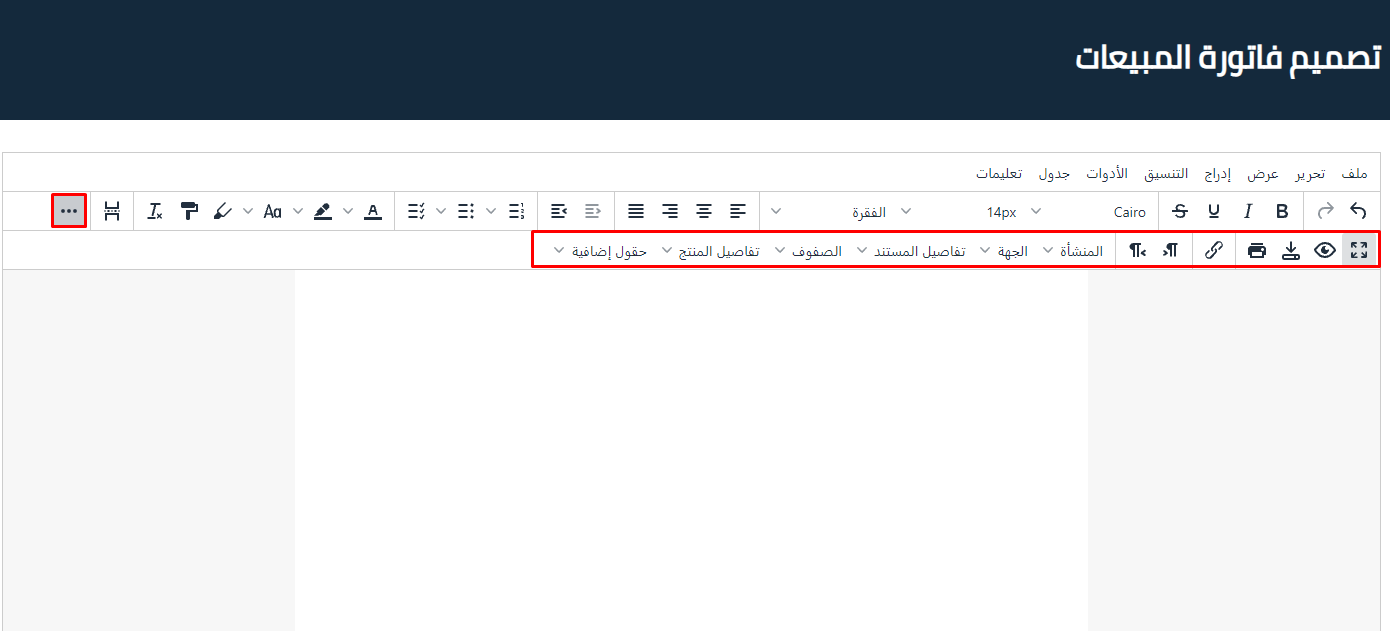The width and height of the screenshot is (1390, 631).
Task: Click the three-dots more options button
Action: click(x=69, y=211)
